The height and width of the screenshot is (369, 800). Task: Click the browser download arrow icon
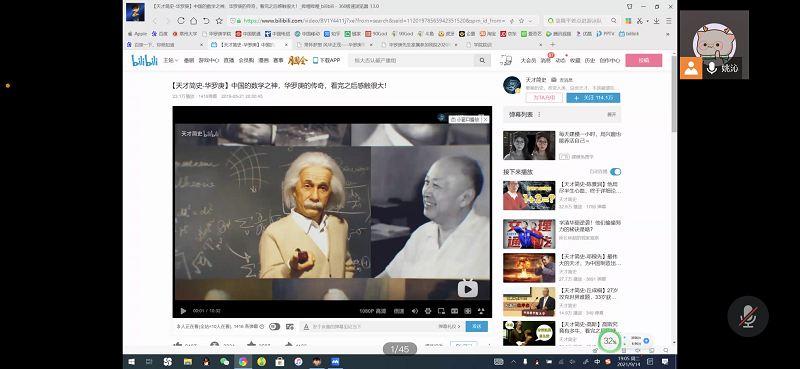tap(656, 21)
